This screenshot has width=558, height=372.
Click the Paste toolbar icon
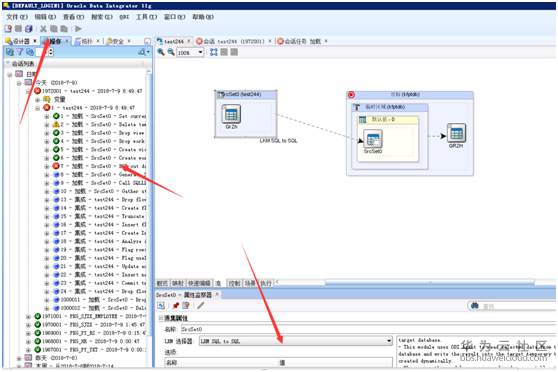[64, 28]
